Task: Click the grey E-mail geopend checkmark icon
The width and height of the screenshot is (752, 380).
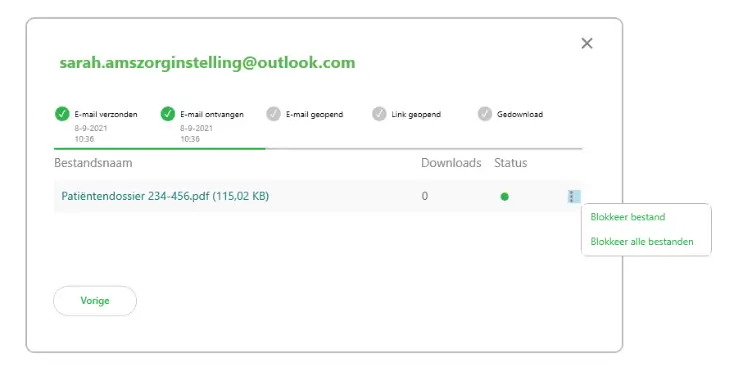Action: pyautogui.click(x=273, y=114)
